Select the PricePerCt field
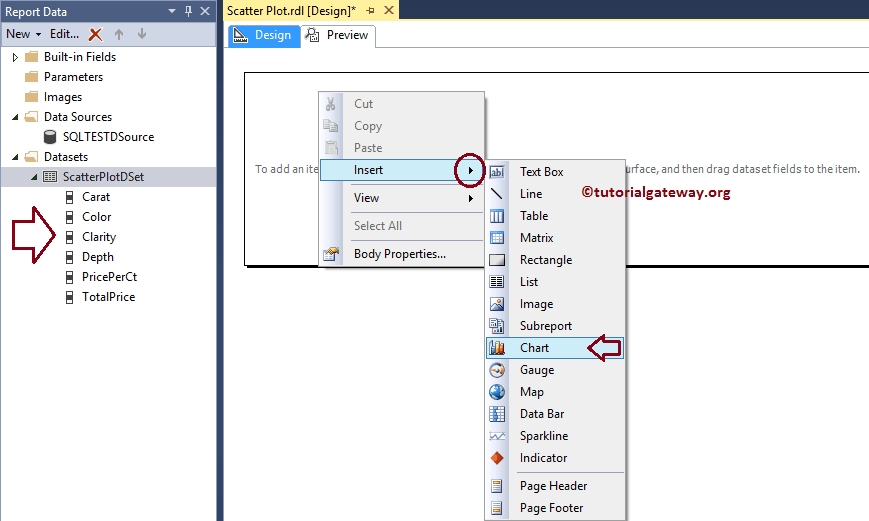The width and height of the screenshot is (869, 521). pos(109,277)
